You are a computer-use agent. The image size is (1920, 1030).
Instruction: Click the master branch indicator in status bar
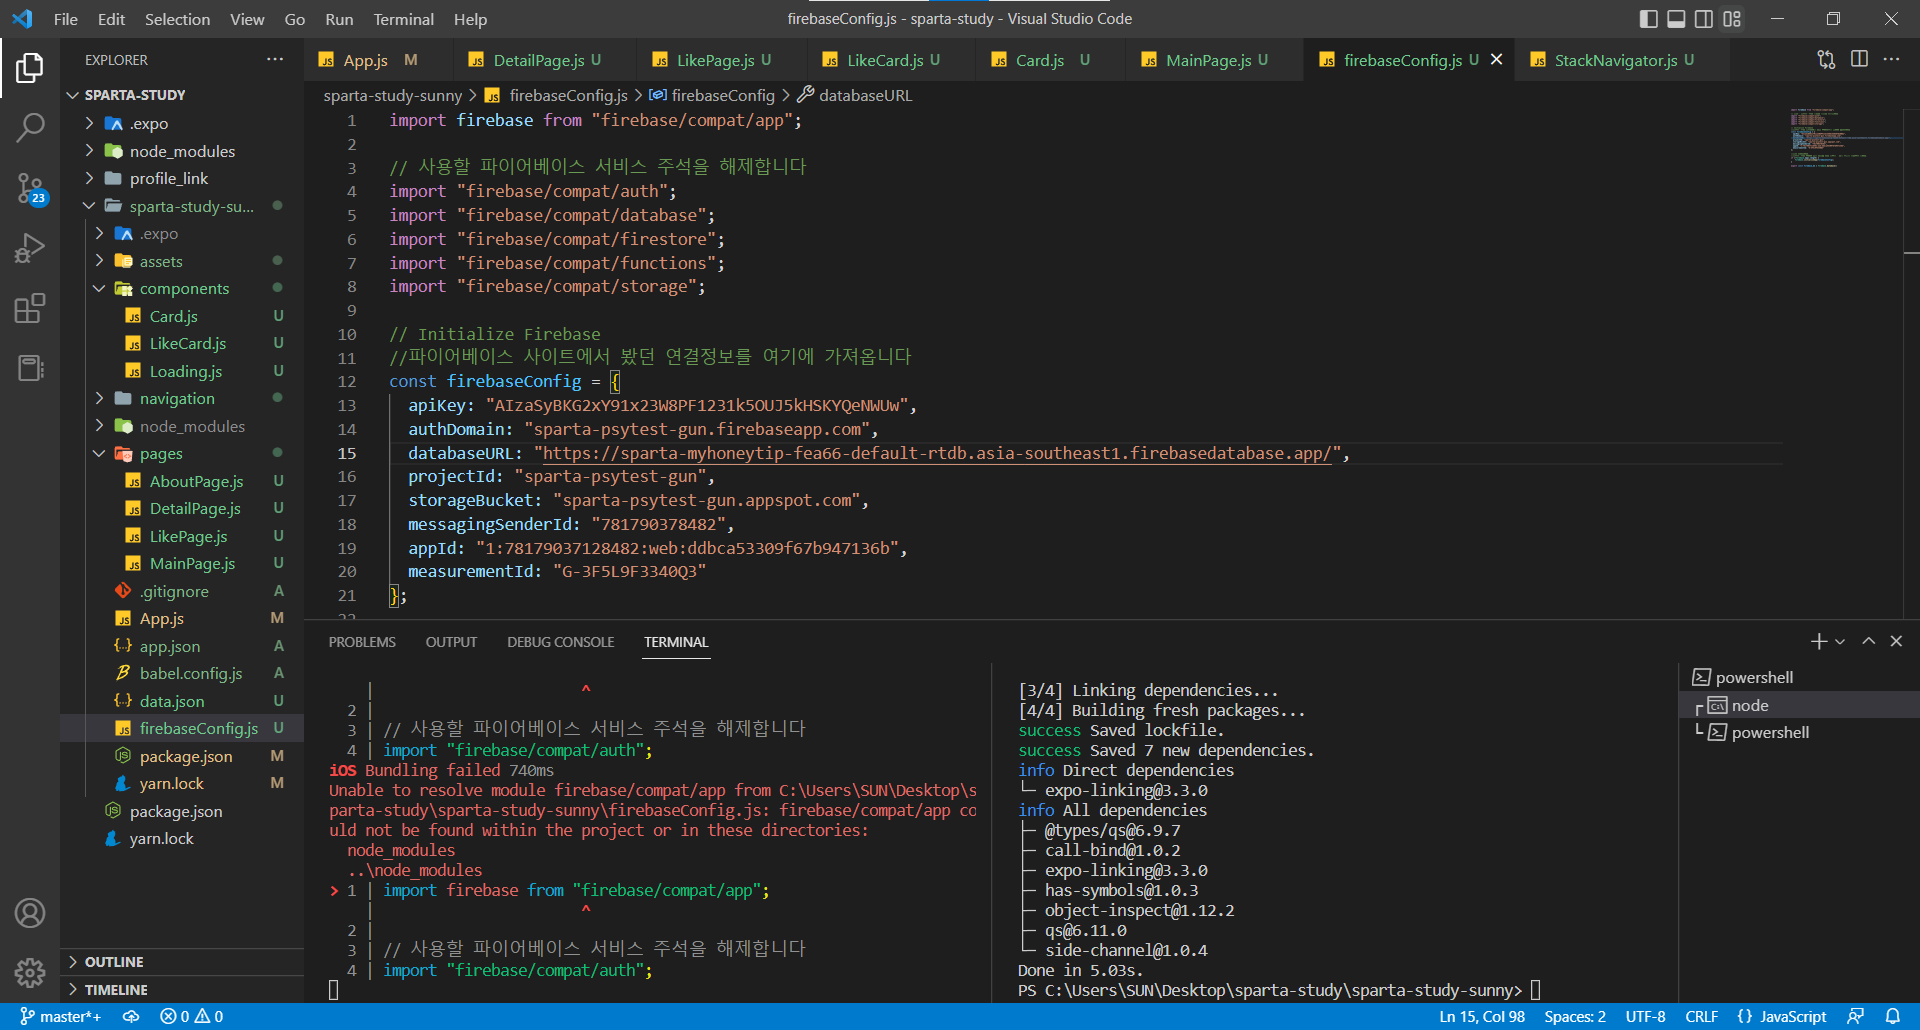(60, 1016)
